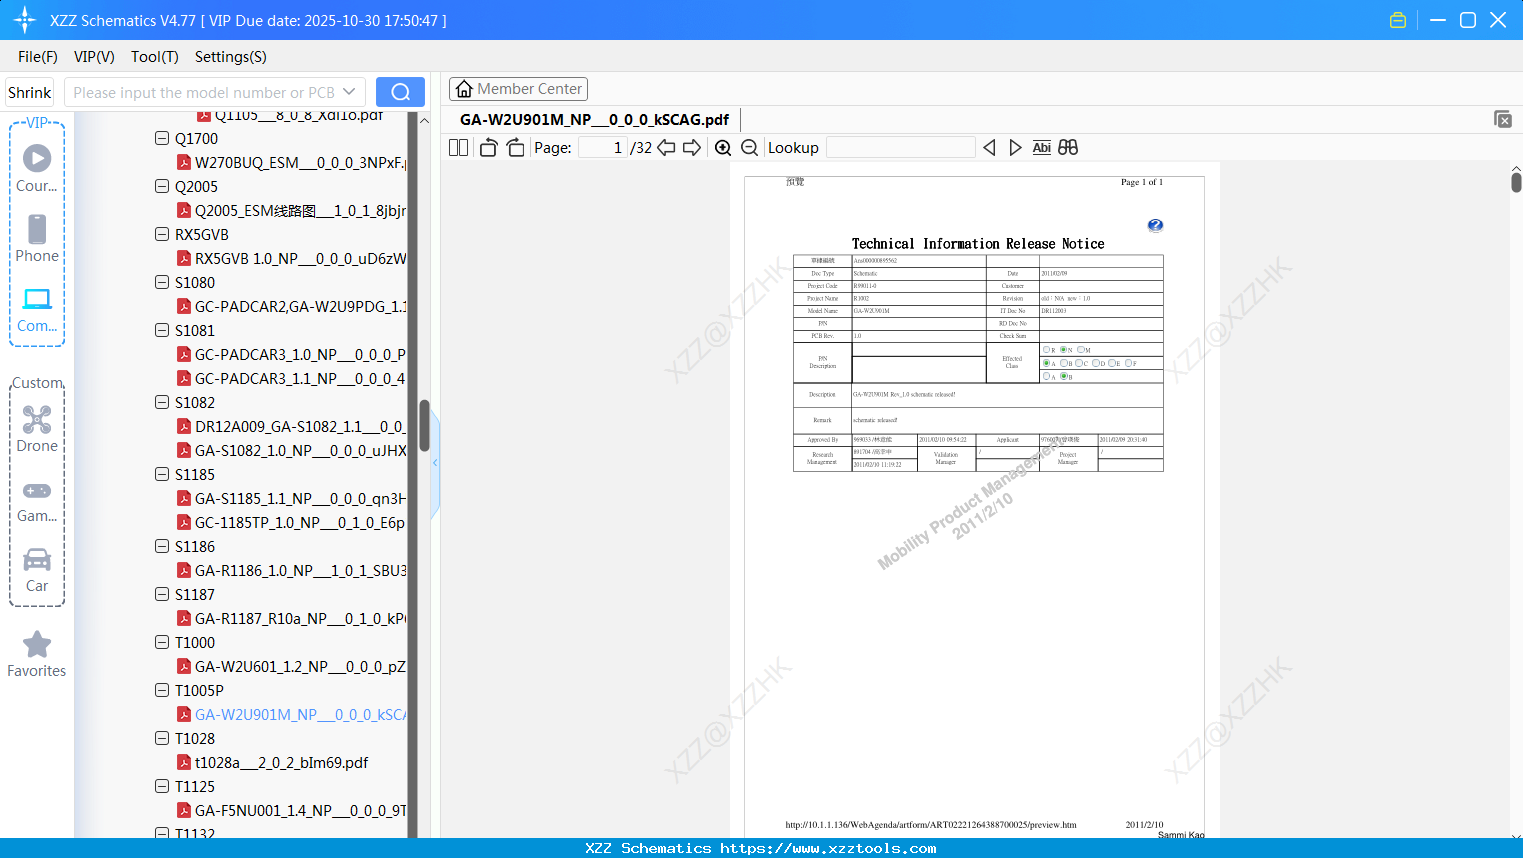This screenshot has width=1523, height=858.
Task: Open the Member Center
Action: point(518,89)
